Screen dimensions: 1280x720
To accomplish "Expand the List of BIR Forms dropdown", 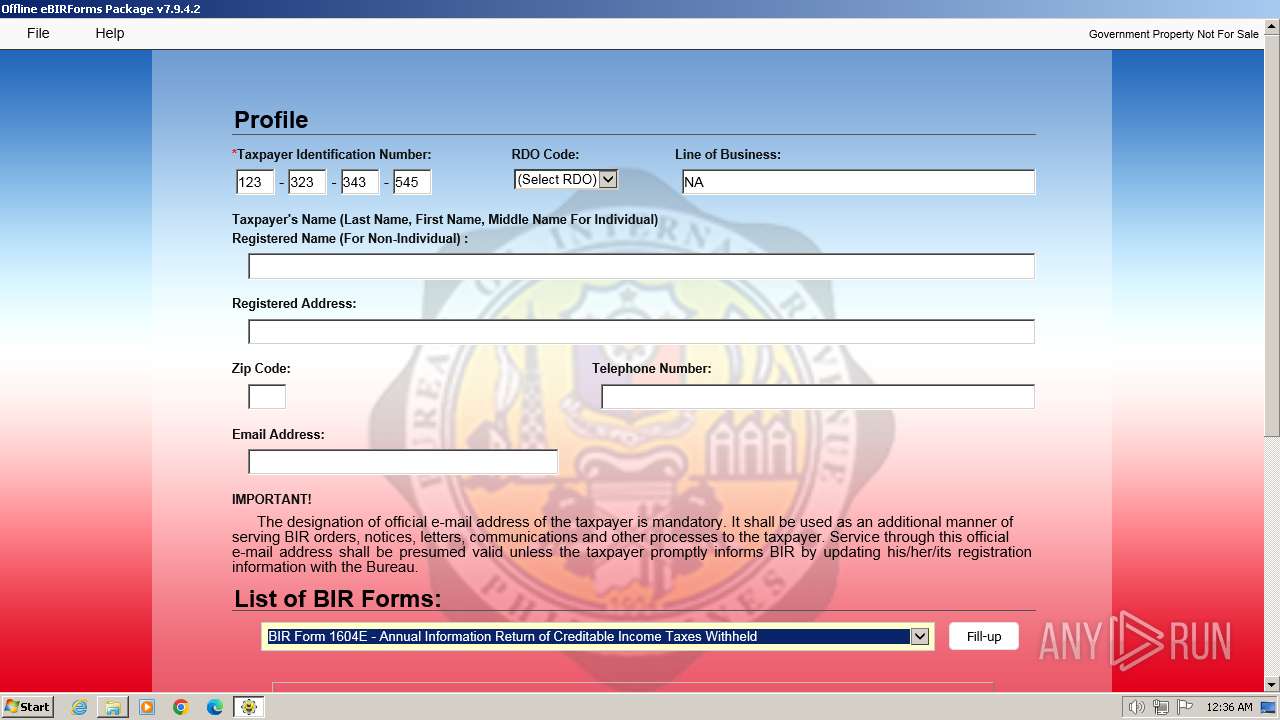I will [x=920, y=637].
